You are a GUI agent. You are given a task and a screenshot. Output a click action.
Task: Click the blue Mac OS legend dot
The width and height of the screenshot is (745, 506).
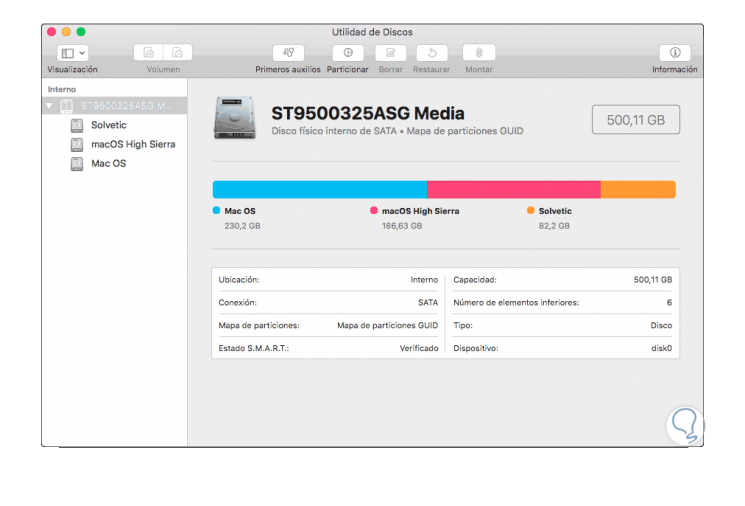217,210
